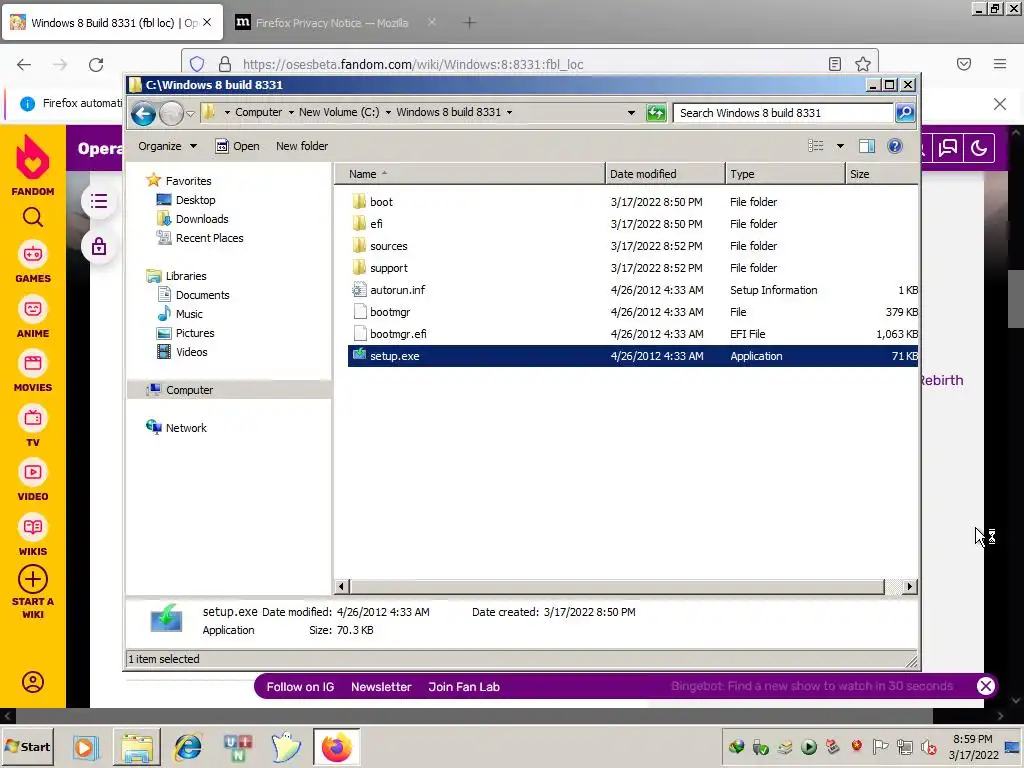This screenshot has width=1024, height=768.
Task: Click the Explorer Back arrow button
Action: click(x=143, y=114)
